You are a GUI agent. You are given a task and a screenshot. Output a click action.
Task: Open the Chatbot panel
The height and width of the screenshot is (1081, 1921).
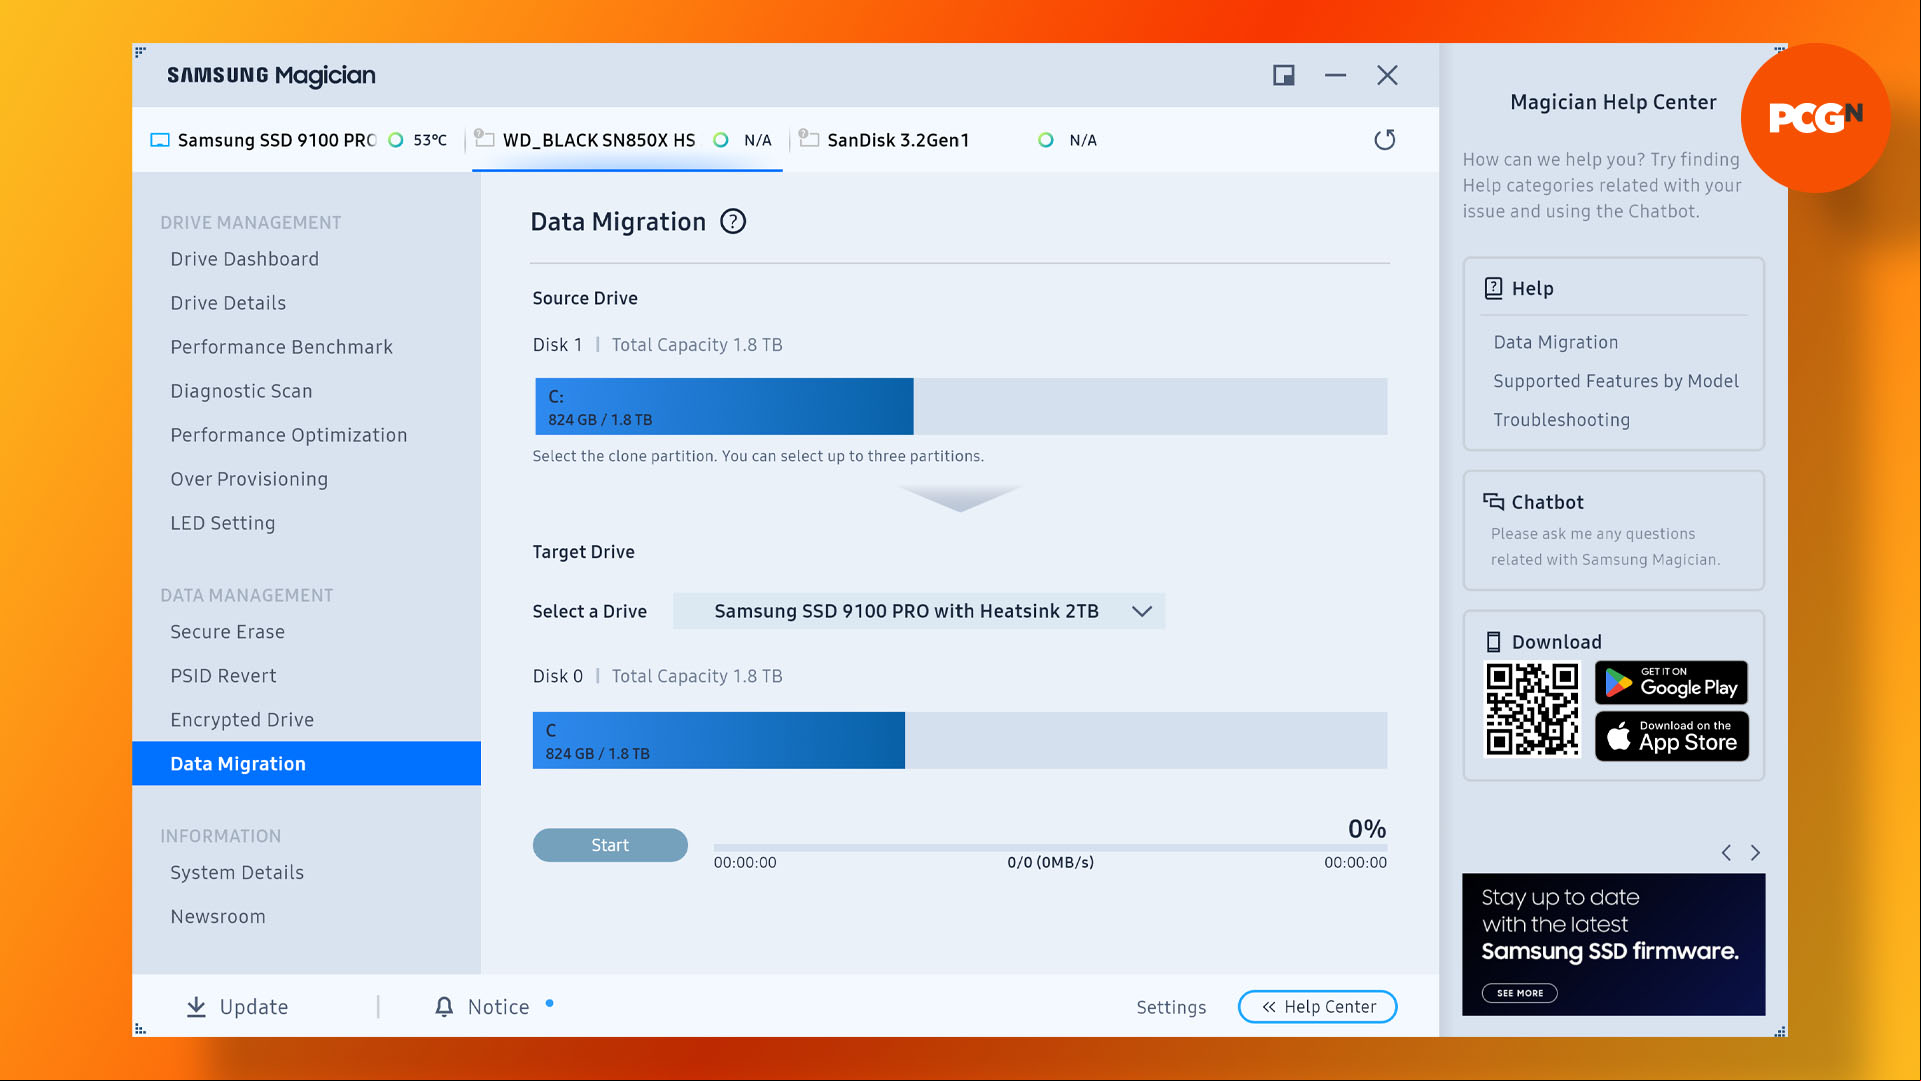pyautogui.click(x=1613, y=530)
